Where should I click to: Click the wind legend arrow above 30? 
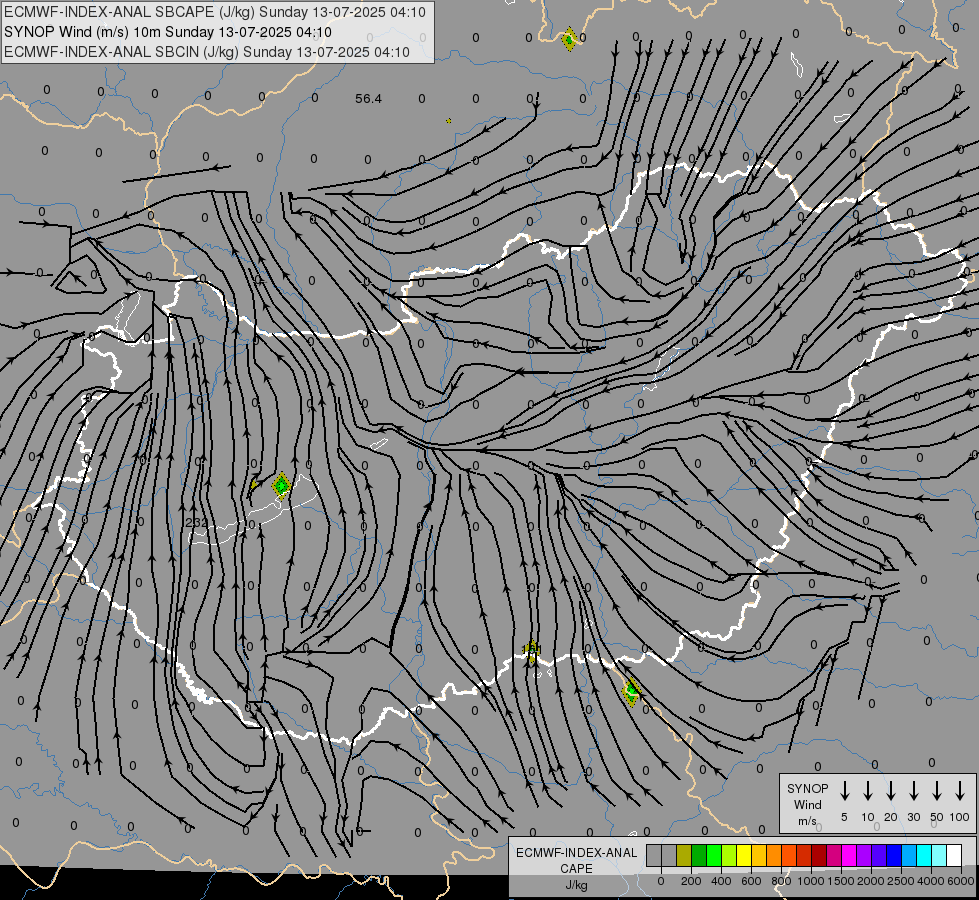(x=913, y=791)
